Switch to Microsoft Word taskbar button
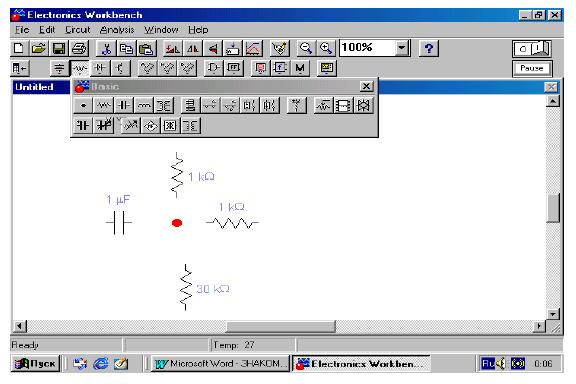This screenshot has width=576, height=384. point(220,364)
